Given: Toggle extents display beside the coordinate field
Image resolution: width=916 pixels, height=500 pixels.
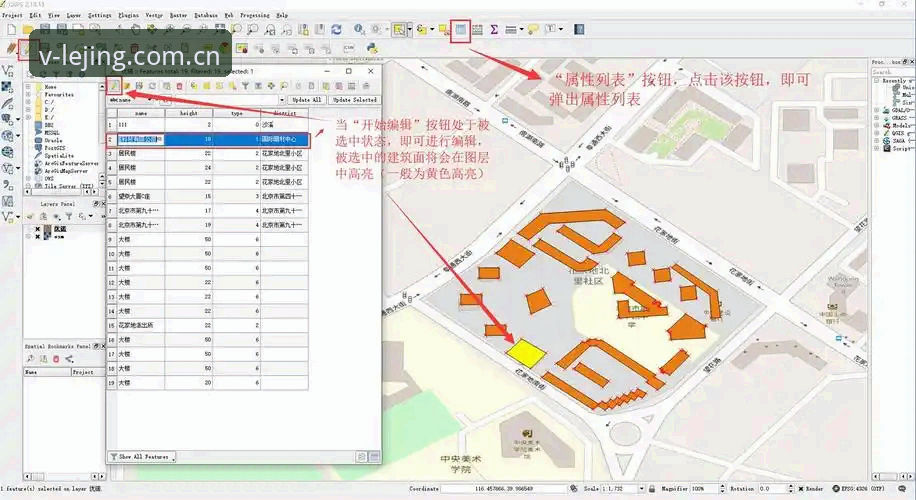Looking at the screenshot, I should click(x=574, y=488).
